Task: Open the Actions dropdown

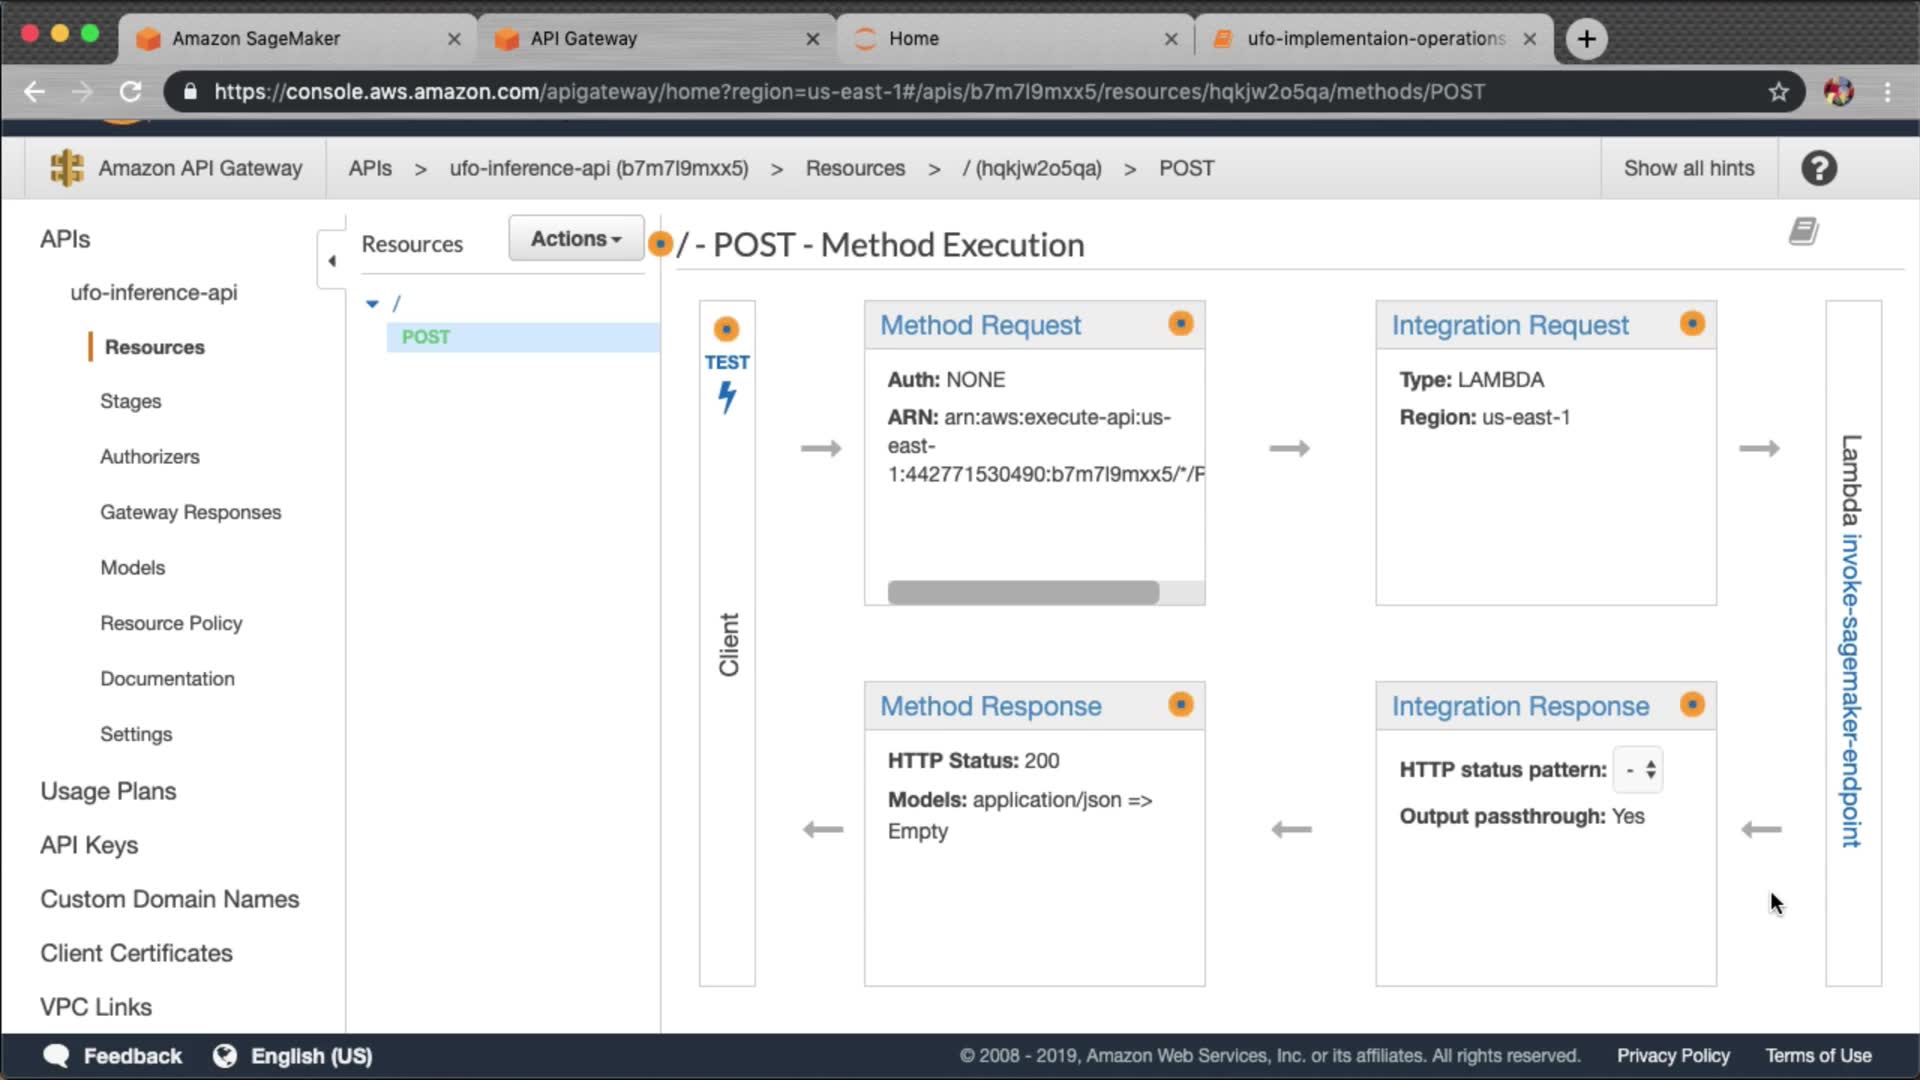Action: [x=575, y=239]
